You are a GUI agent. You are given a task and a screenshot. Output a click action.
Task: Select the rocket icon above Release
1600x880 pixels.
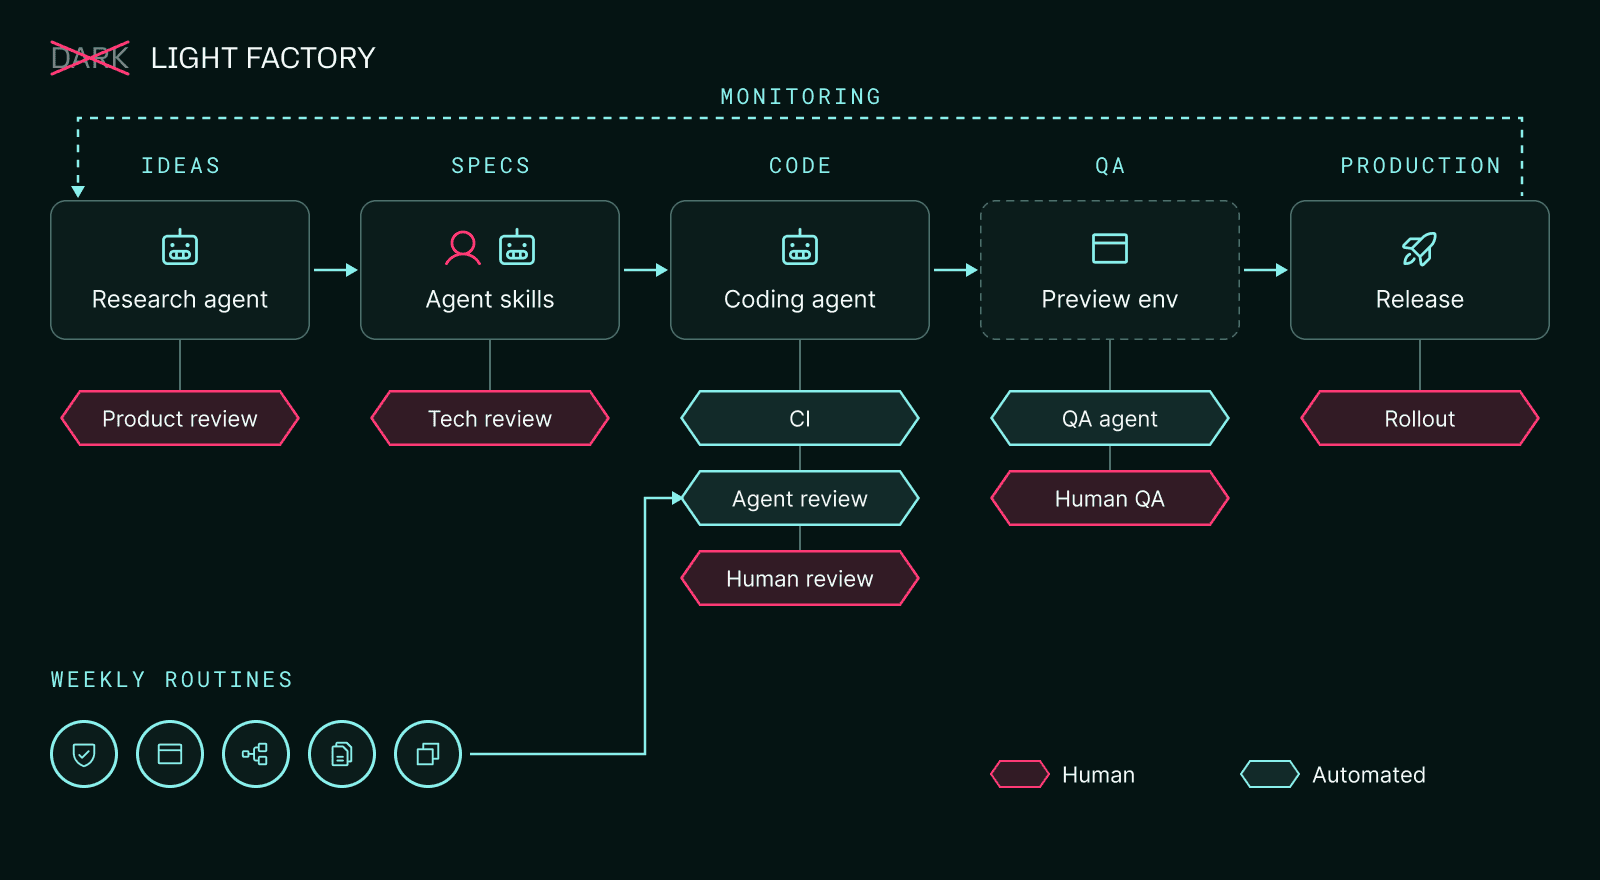(1420, 249)
